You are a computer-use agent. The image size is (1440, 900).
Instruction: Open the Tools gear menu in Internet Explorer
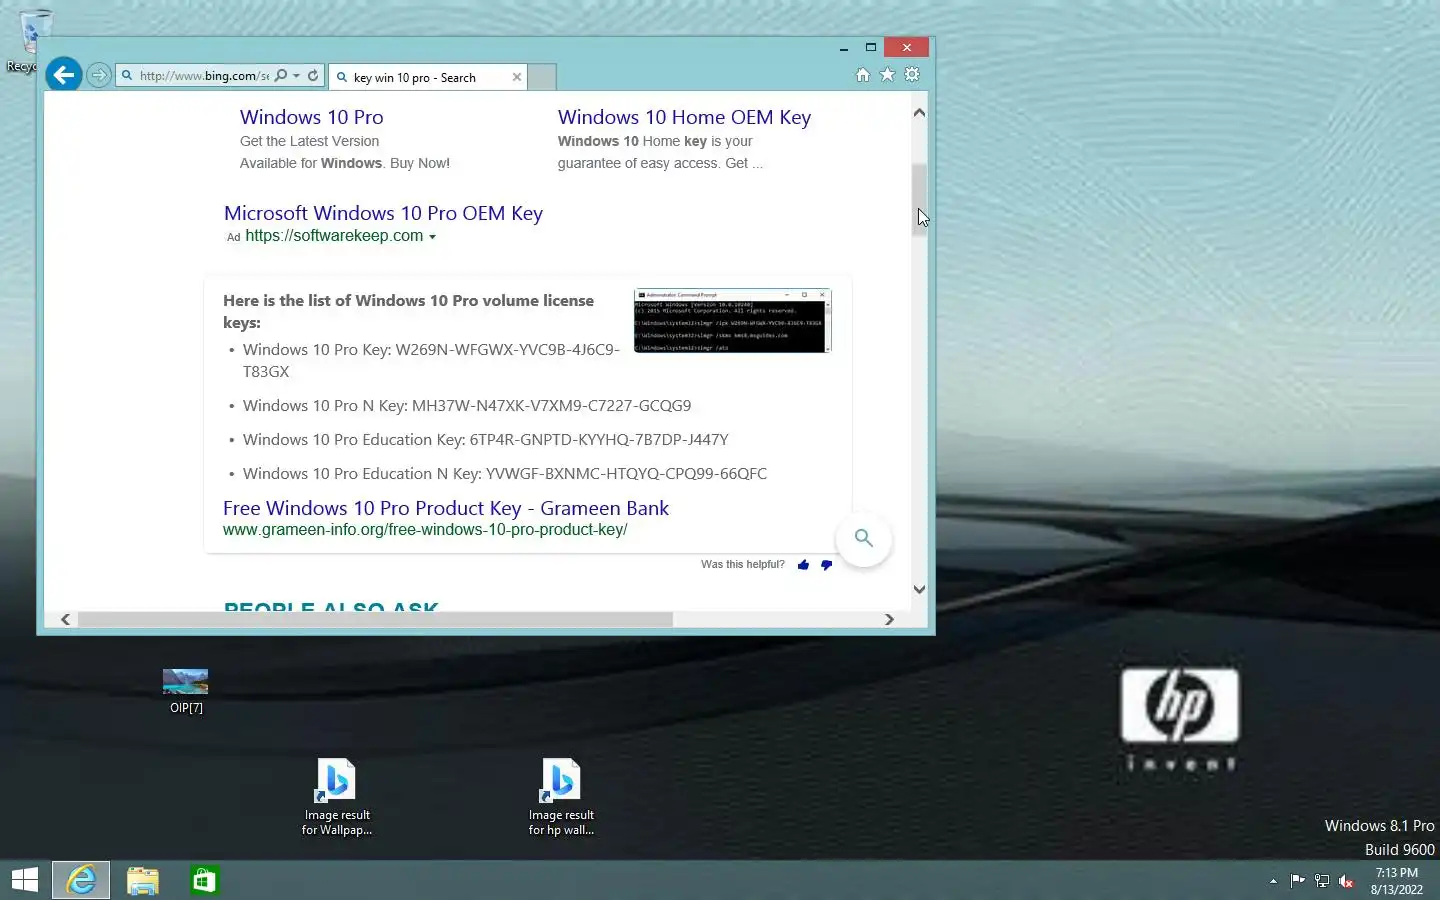click(912, 75)
